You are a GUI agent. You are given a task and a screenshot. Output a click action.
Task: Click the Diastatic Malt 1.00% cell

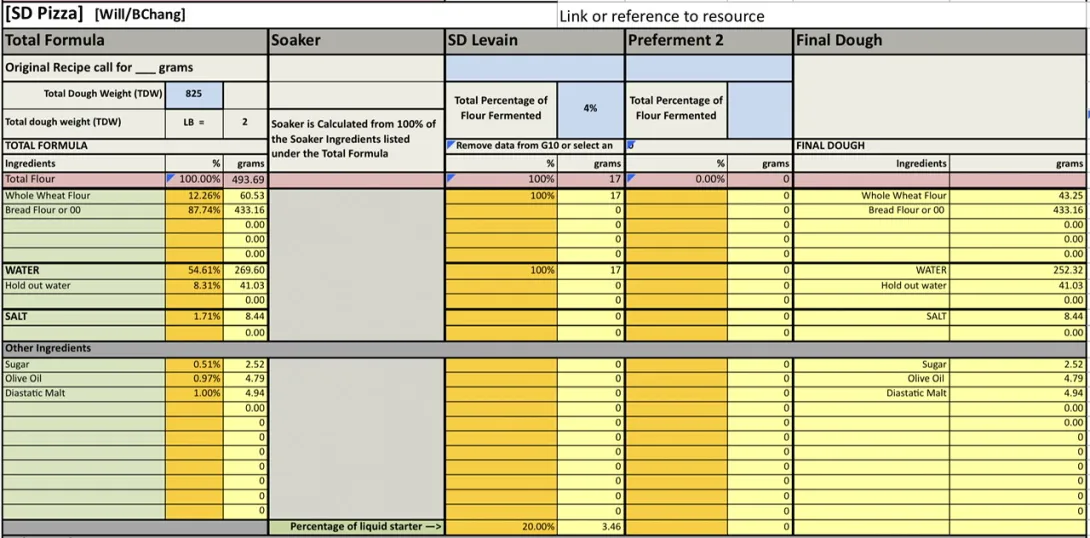(x=194, y=393)
